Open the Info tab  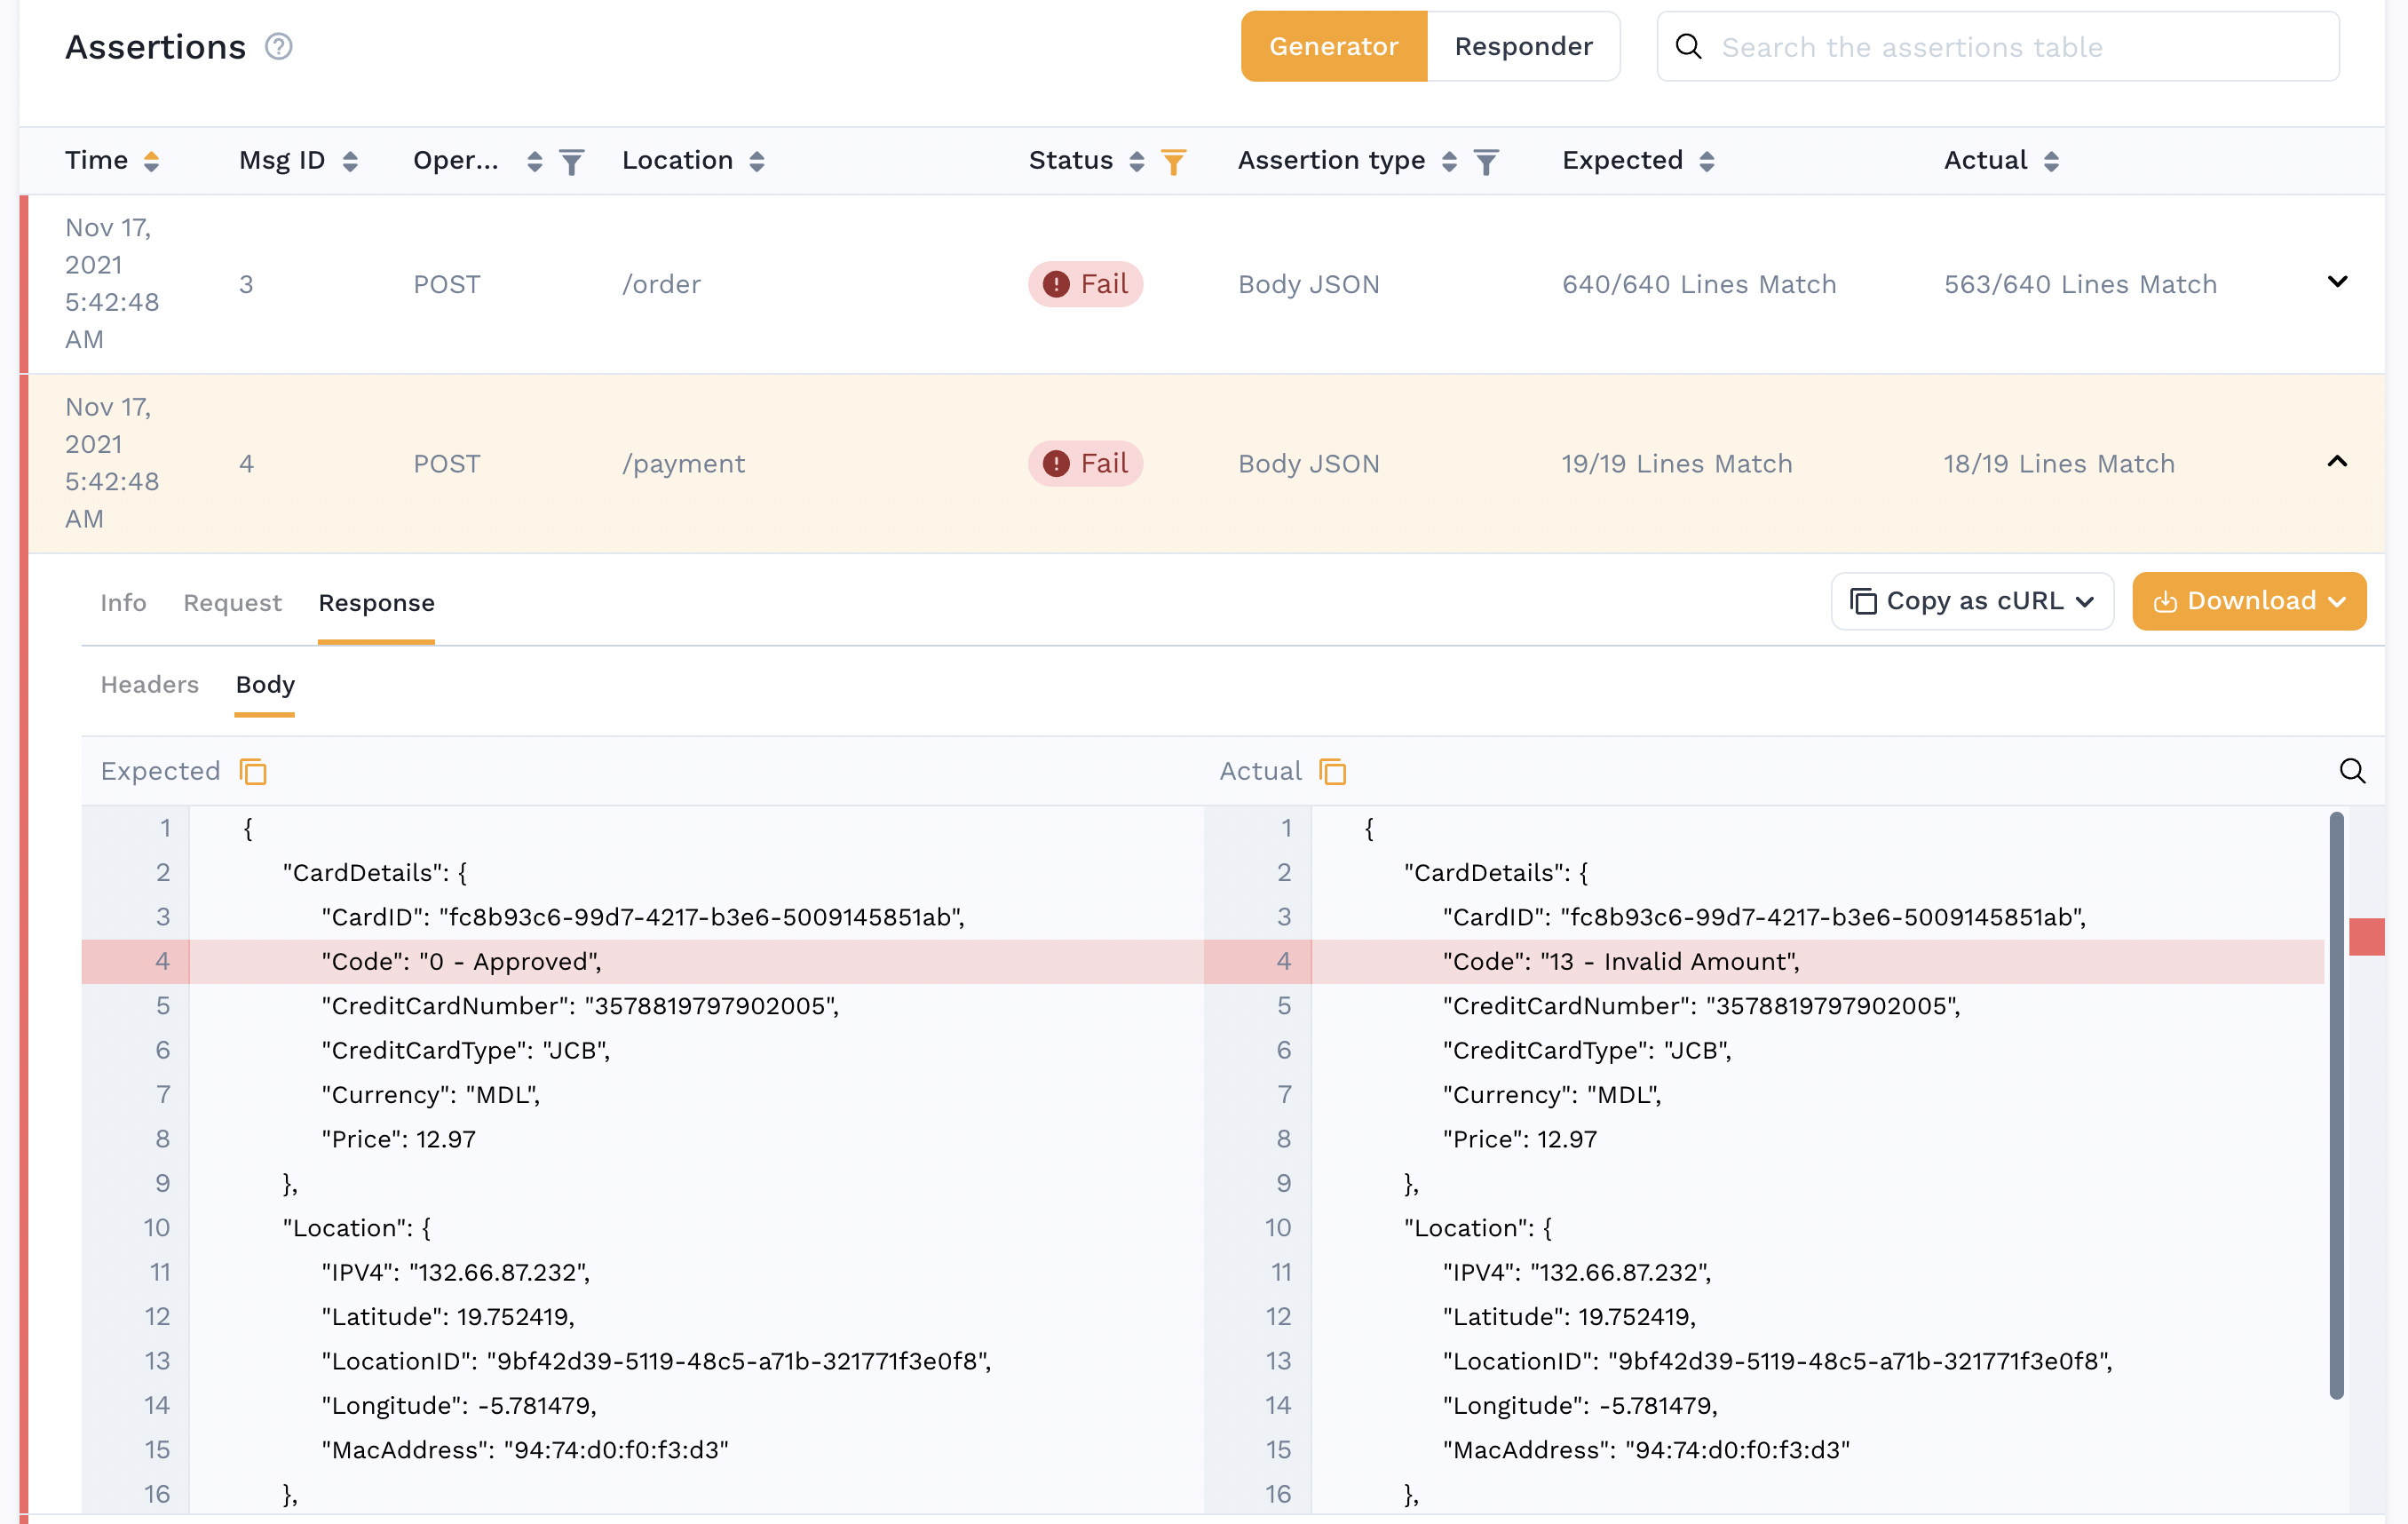(123, 603)
